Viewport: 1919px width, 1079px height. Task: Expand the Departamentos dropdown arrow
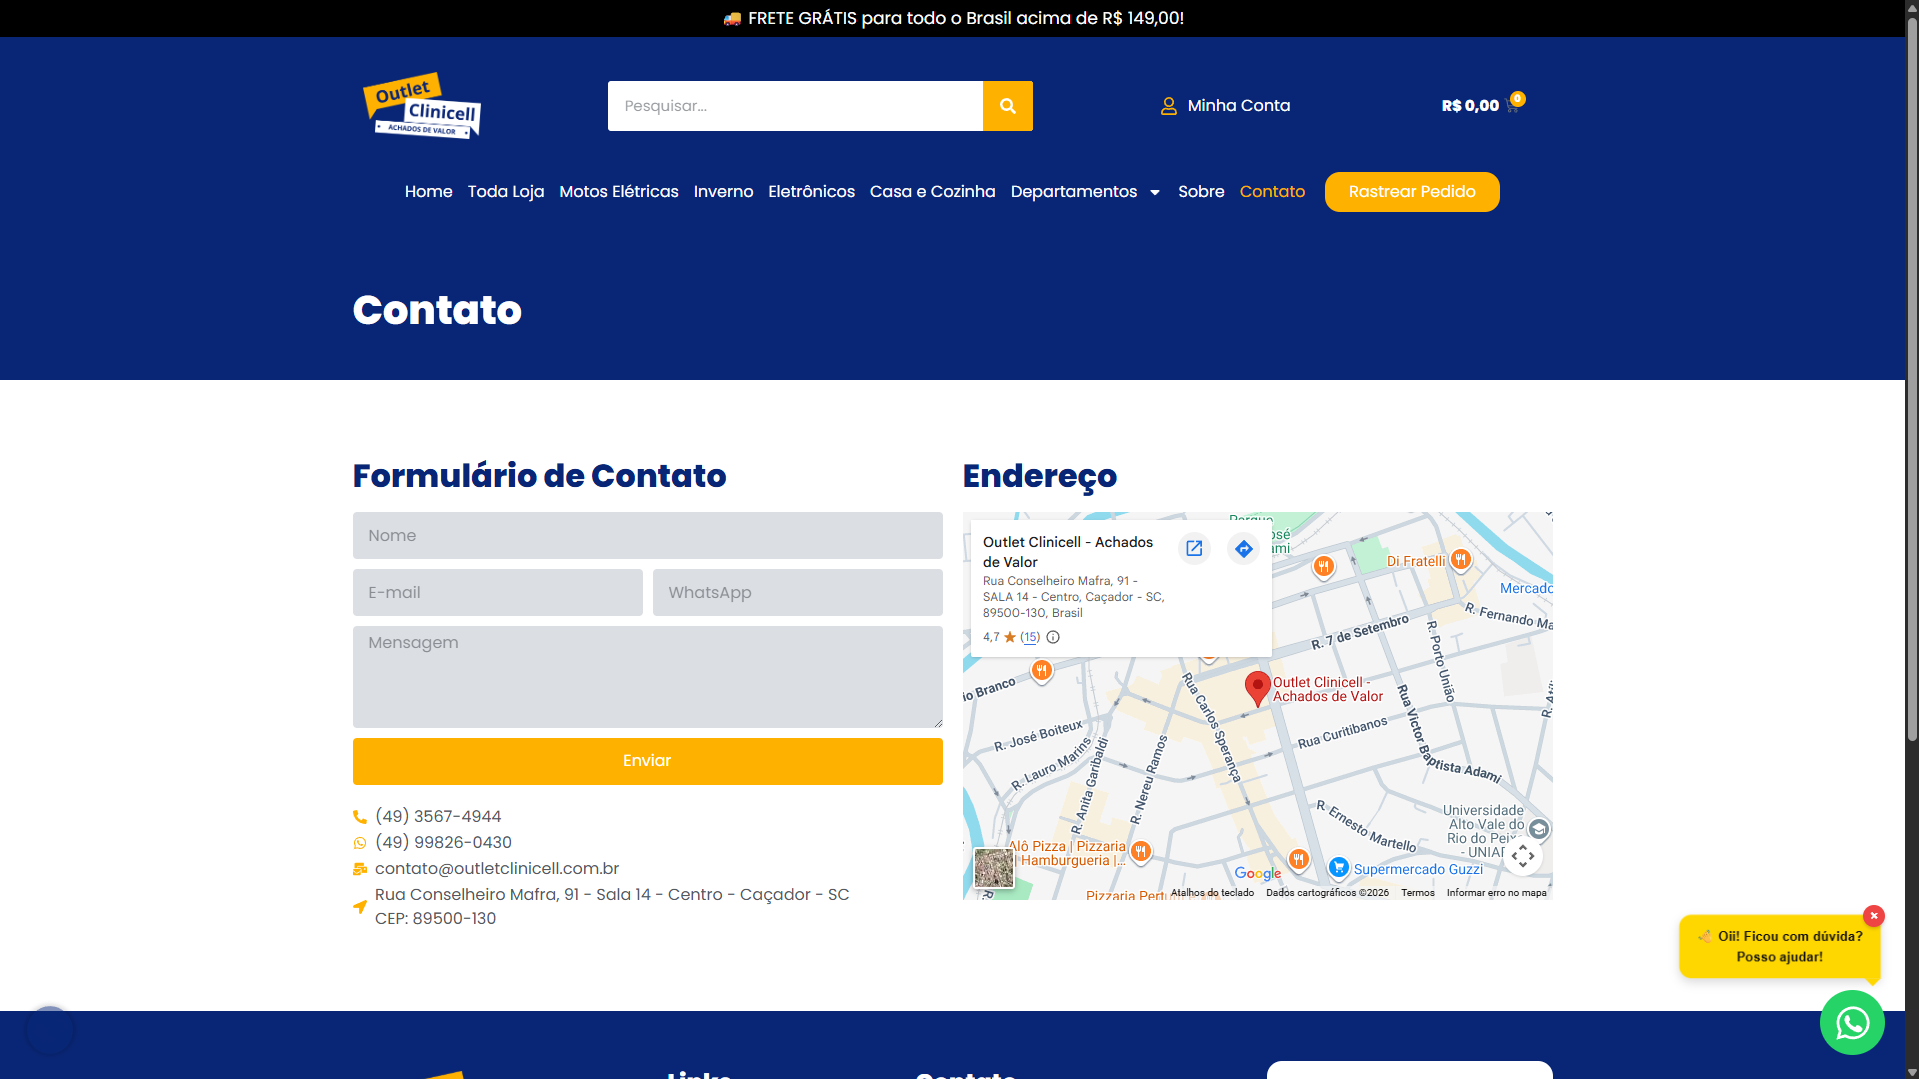pyautogui.click(x=1155, y=192)
